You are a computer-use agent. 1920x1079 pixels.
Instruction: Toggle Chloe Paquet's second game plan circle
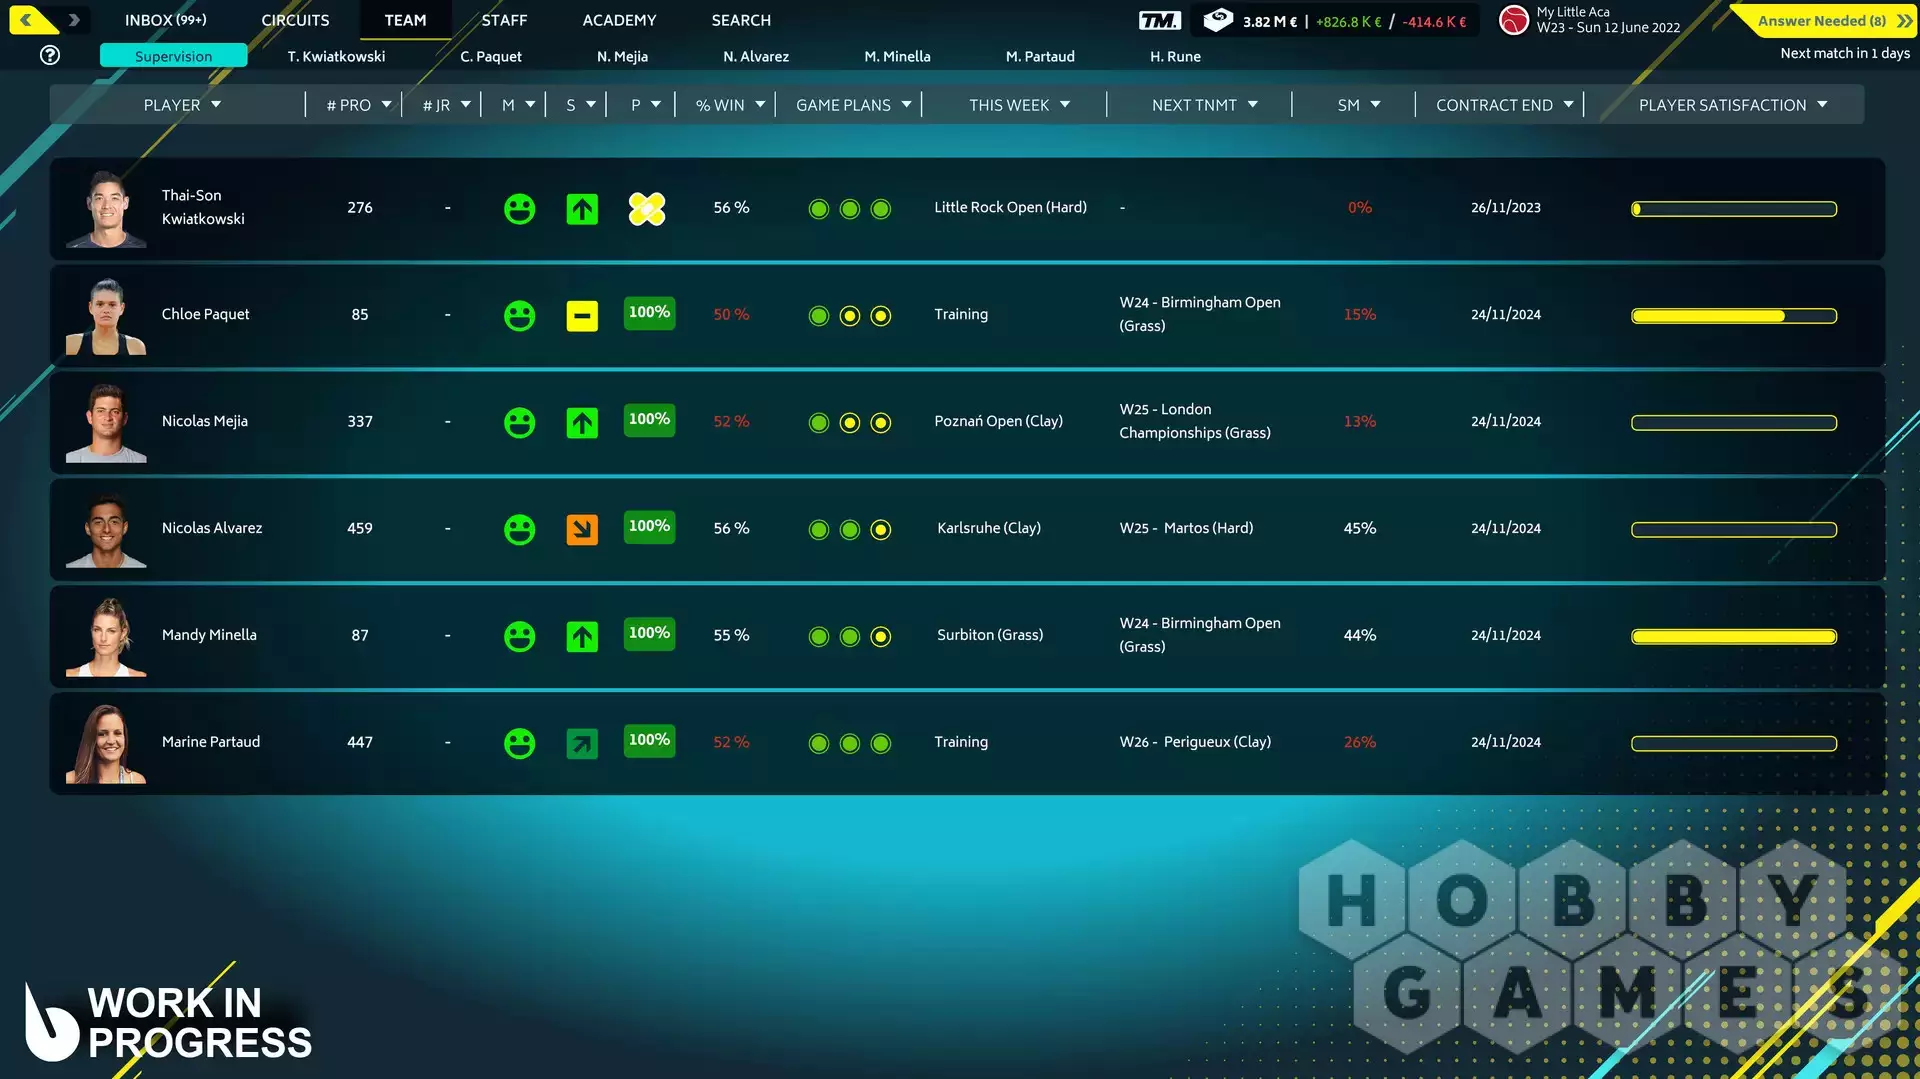[850, 316]
